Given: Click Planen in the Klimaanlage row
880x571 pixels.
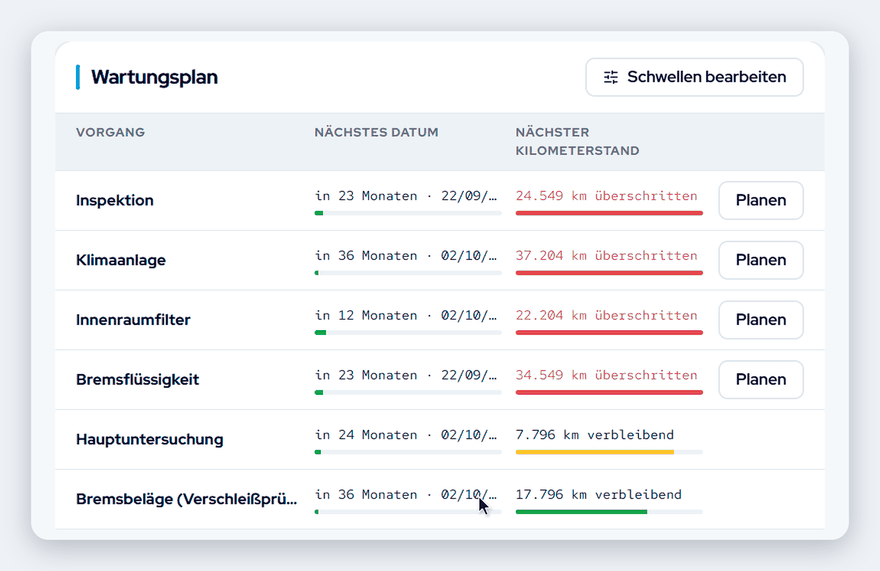Looking at the screenshot, I should [x=760, y=260].
